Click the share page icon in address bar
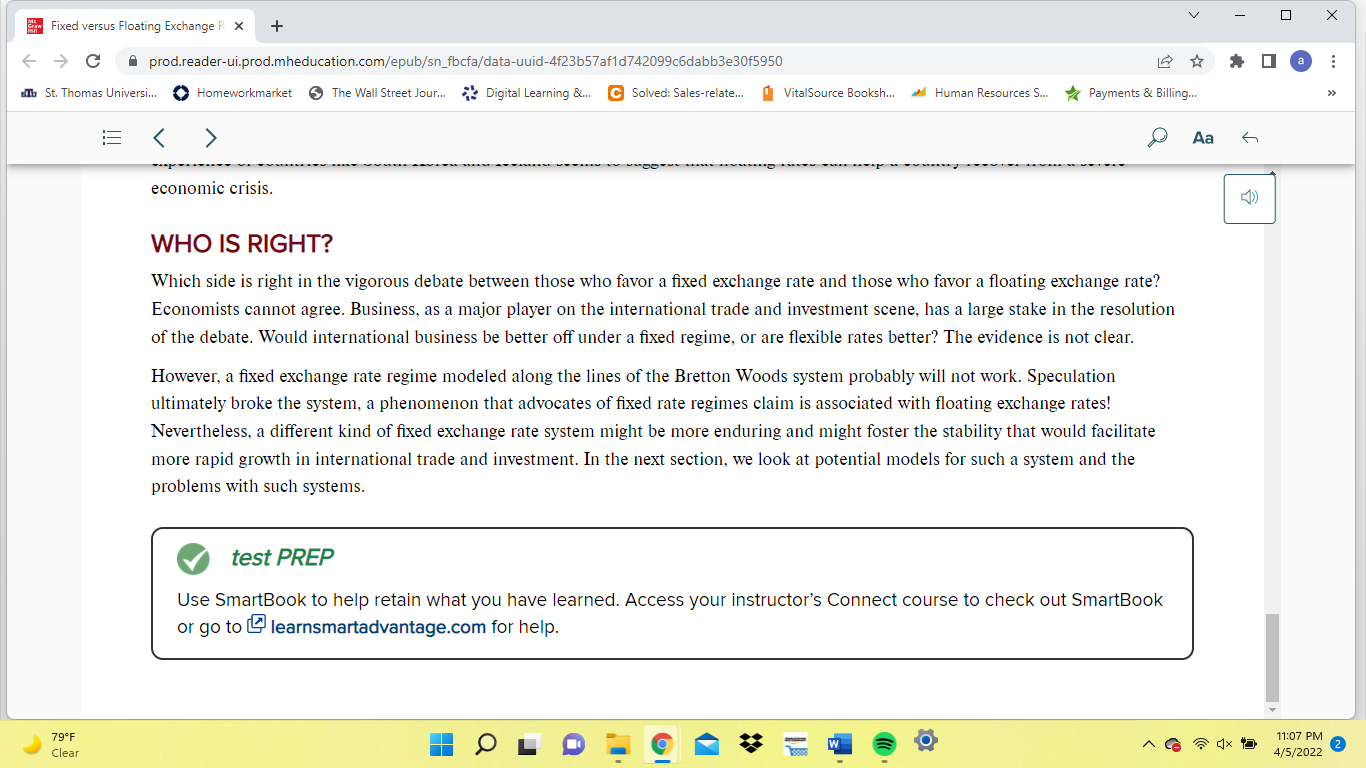 click(x=1165, y=61)
